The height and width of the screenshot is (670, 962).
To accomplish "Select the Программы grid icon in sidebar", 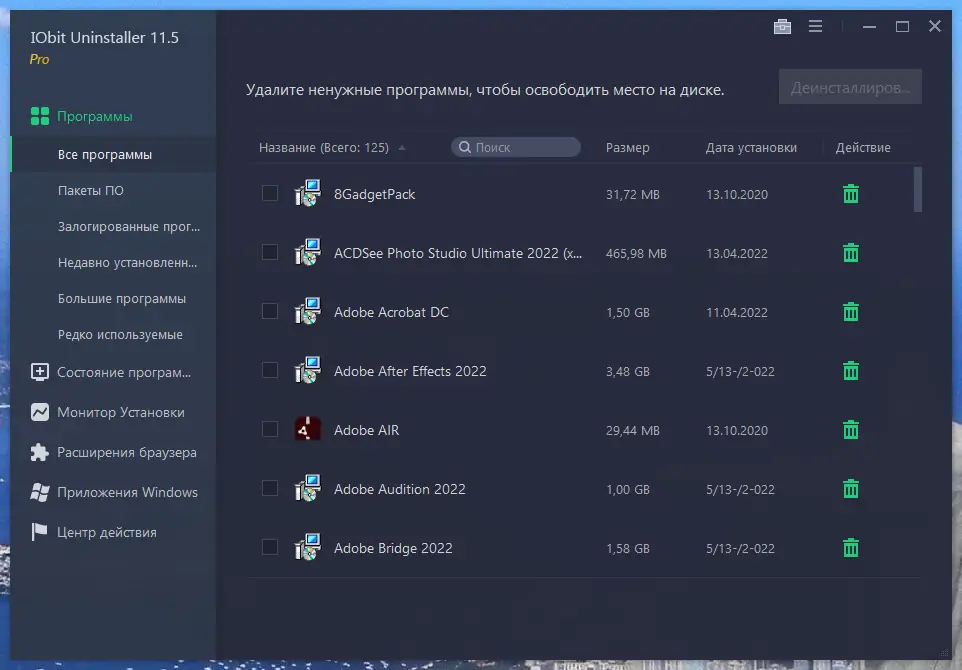I will point(40,116).
